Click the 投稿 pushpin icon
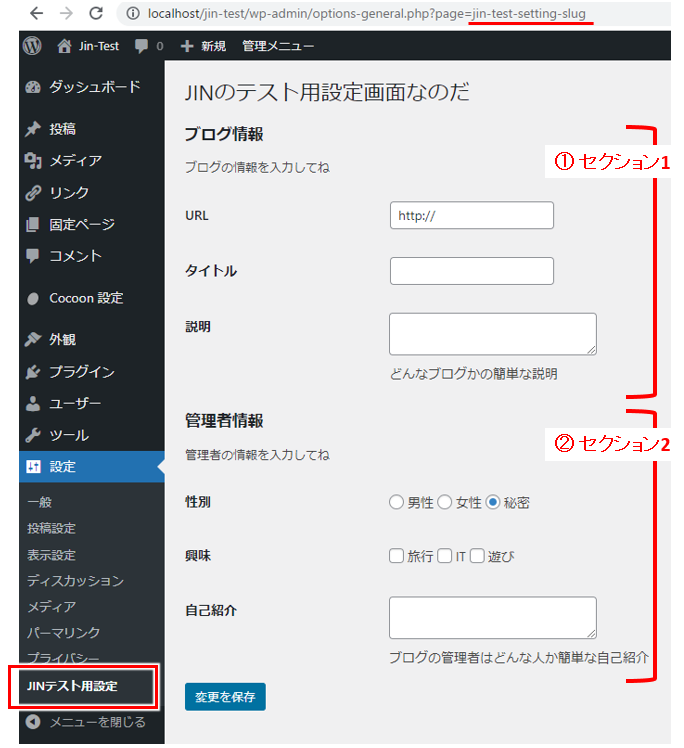Screen dimensions: 684x748 [x=33, y=129]
